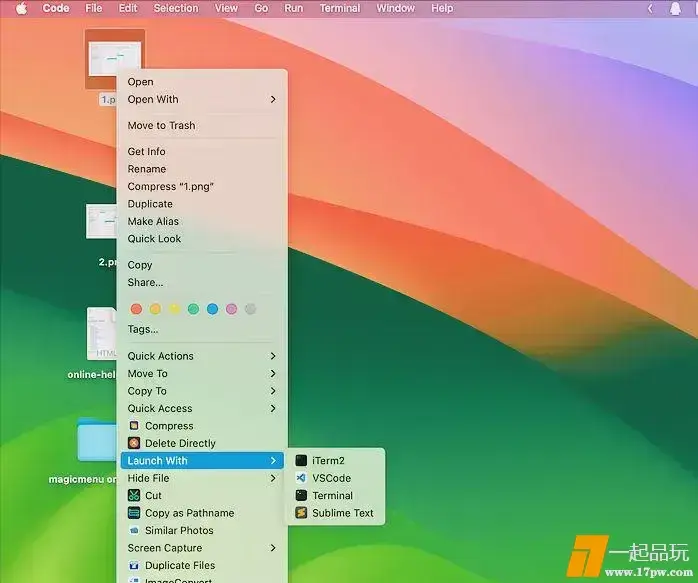This screenshot has height=583, width=698.
Task: Open the Help menu
Action: point(442,8)
